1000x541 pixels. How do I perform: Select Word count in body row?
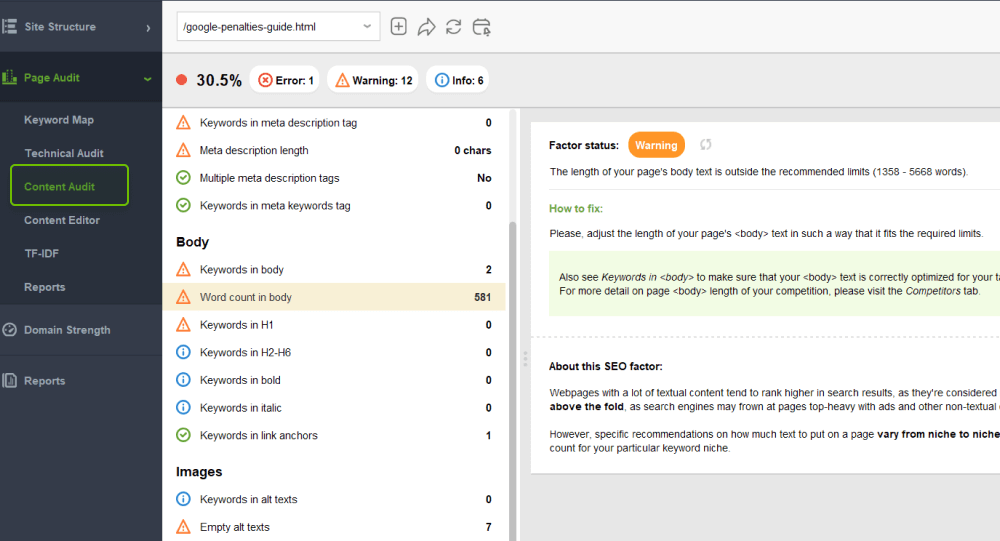coord(334,297)
